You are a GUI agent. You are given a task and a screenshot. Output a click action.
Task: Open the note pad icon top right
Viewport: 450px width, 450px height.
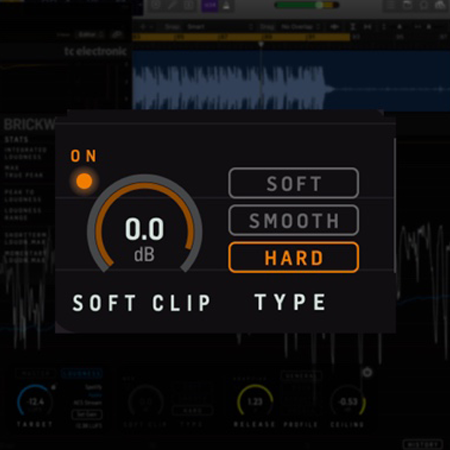(407, 5)
